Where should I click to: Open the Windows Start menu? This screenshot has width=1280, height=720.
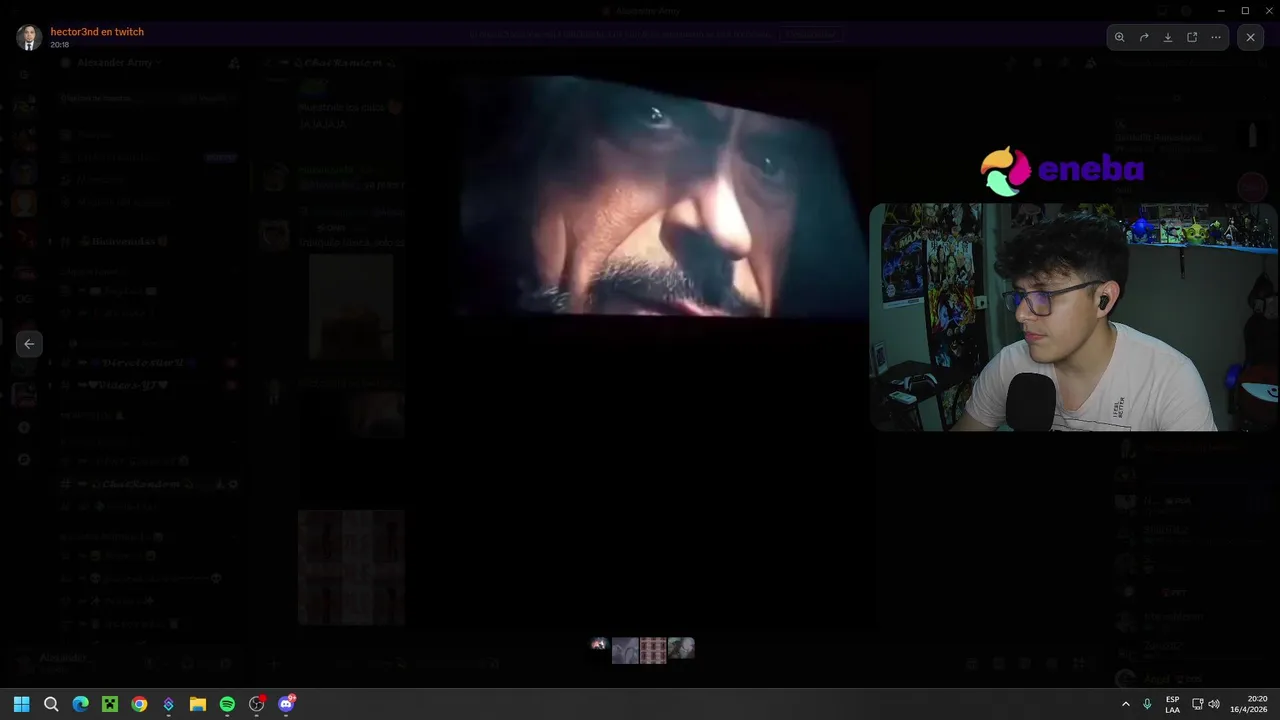[x=22, y=704]
